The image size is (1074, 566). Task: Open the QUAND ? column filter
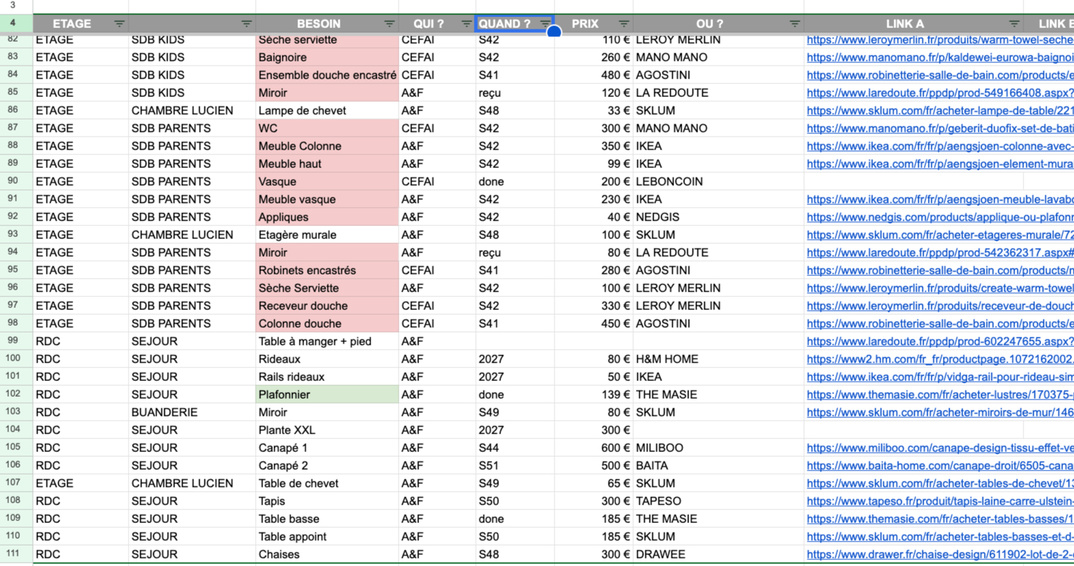tap(545, 24)
